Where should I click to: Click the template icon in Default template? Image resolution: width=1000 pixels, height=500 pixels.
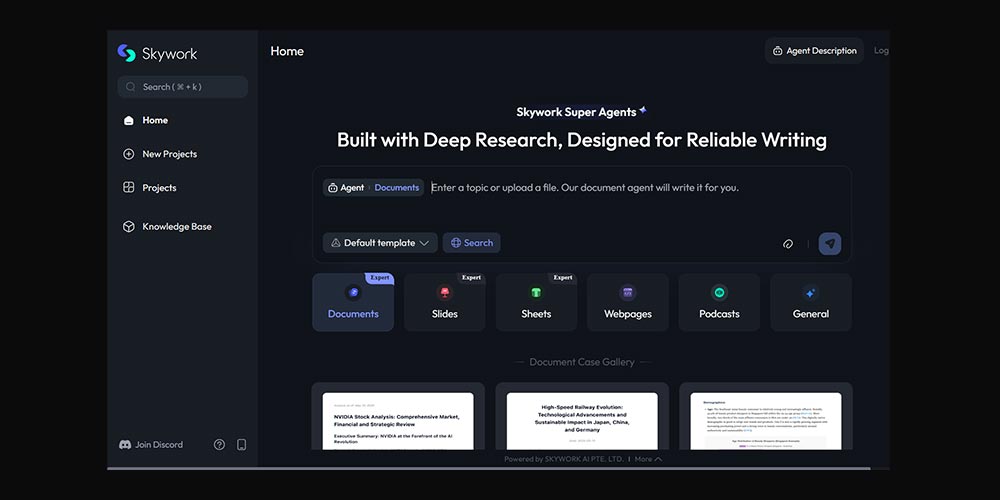pos(336,243)
